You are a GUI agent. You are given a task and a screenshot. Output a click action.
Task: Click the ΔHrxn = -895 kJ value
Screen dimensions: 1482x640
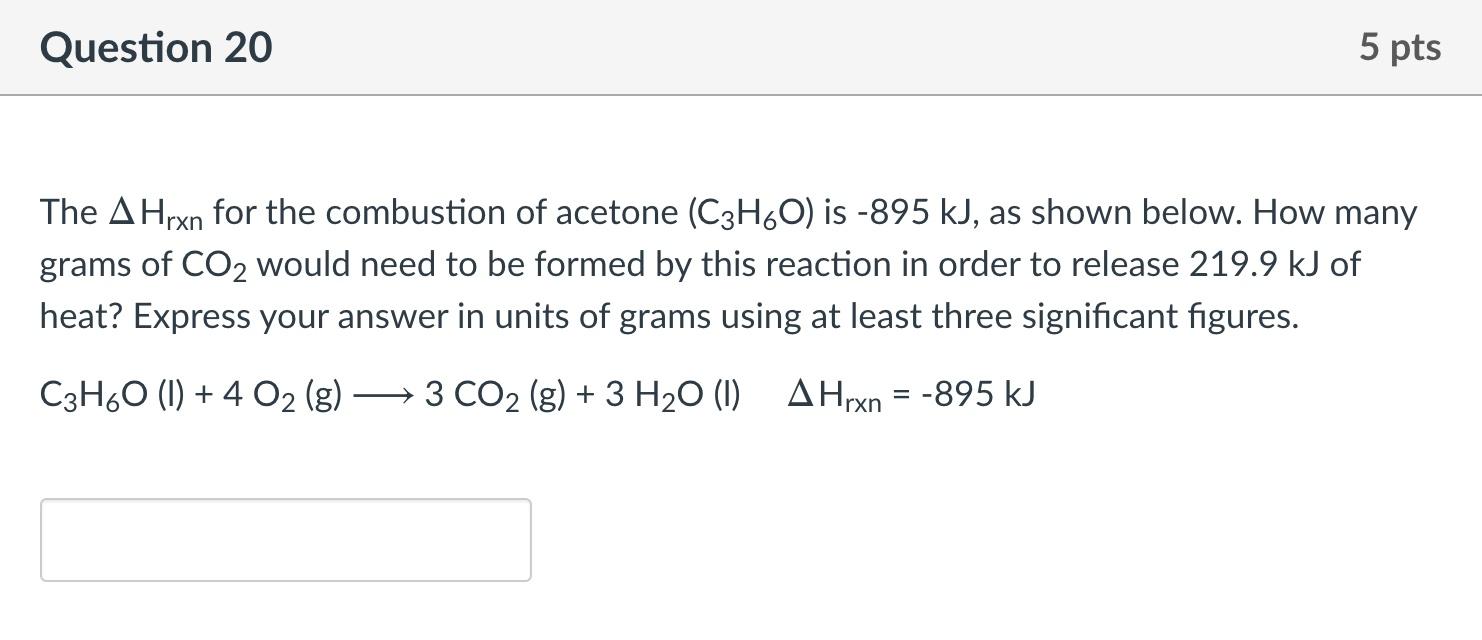(910, 393)
